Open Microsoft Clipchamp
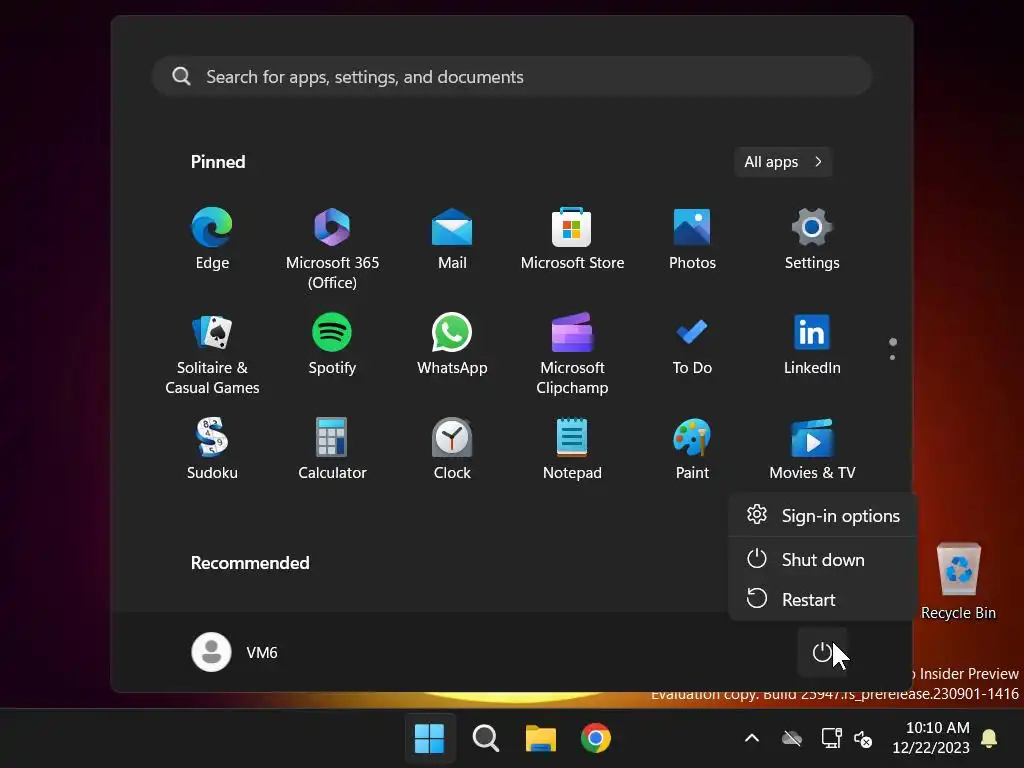Viewport: 1024px width, 768px height. coord(572,353)
